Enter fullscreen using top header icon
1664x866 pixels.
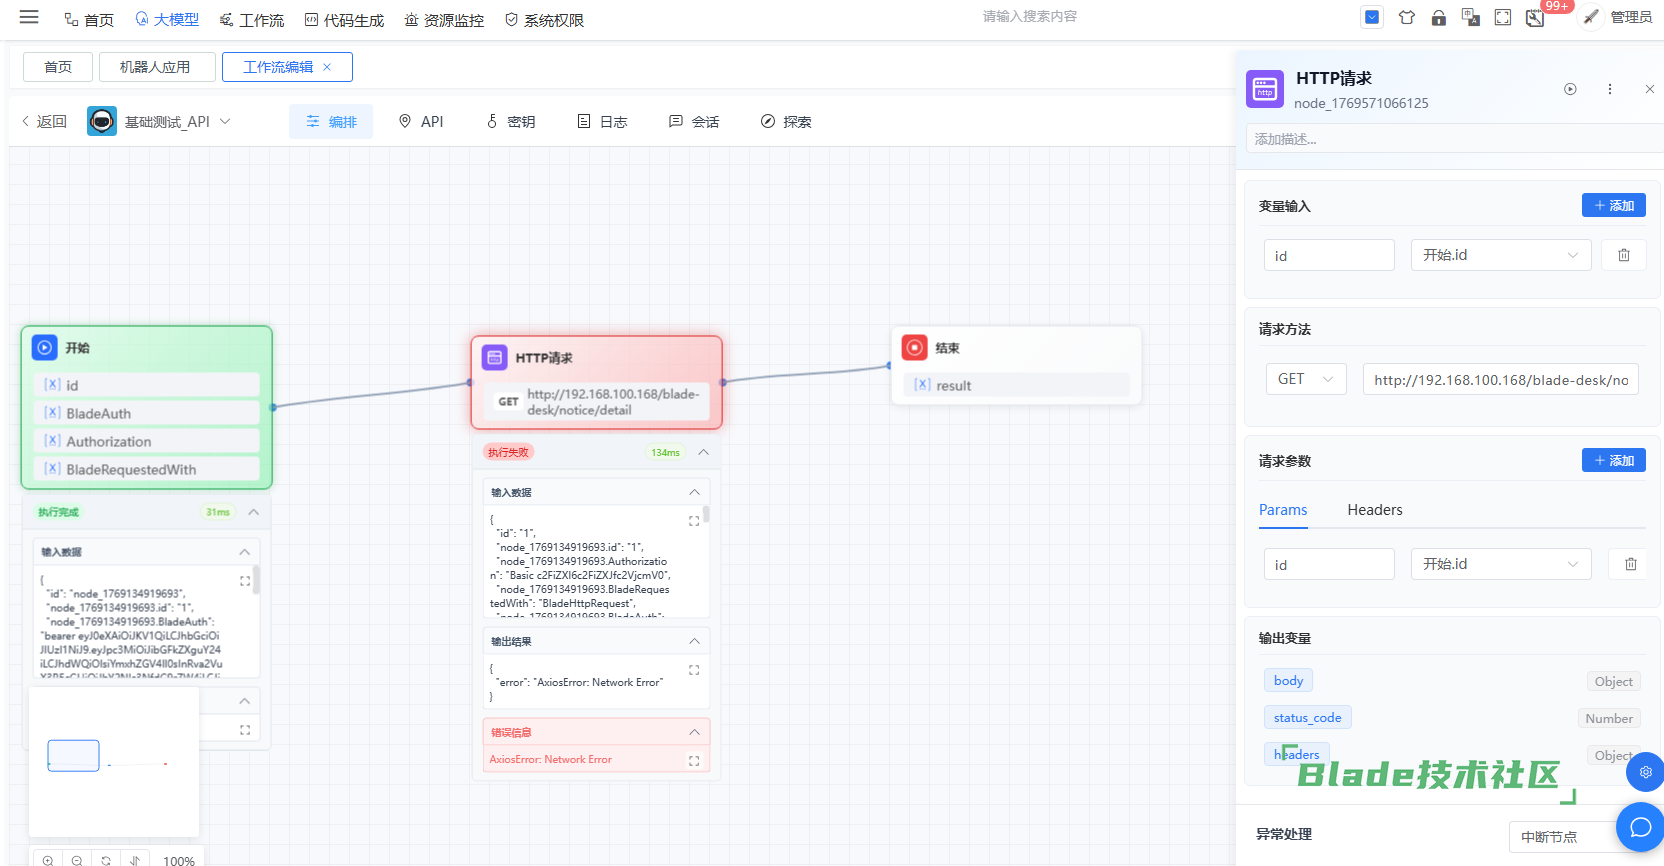click(1503, 17)
